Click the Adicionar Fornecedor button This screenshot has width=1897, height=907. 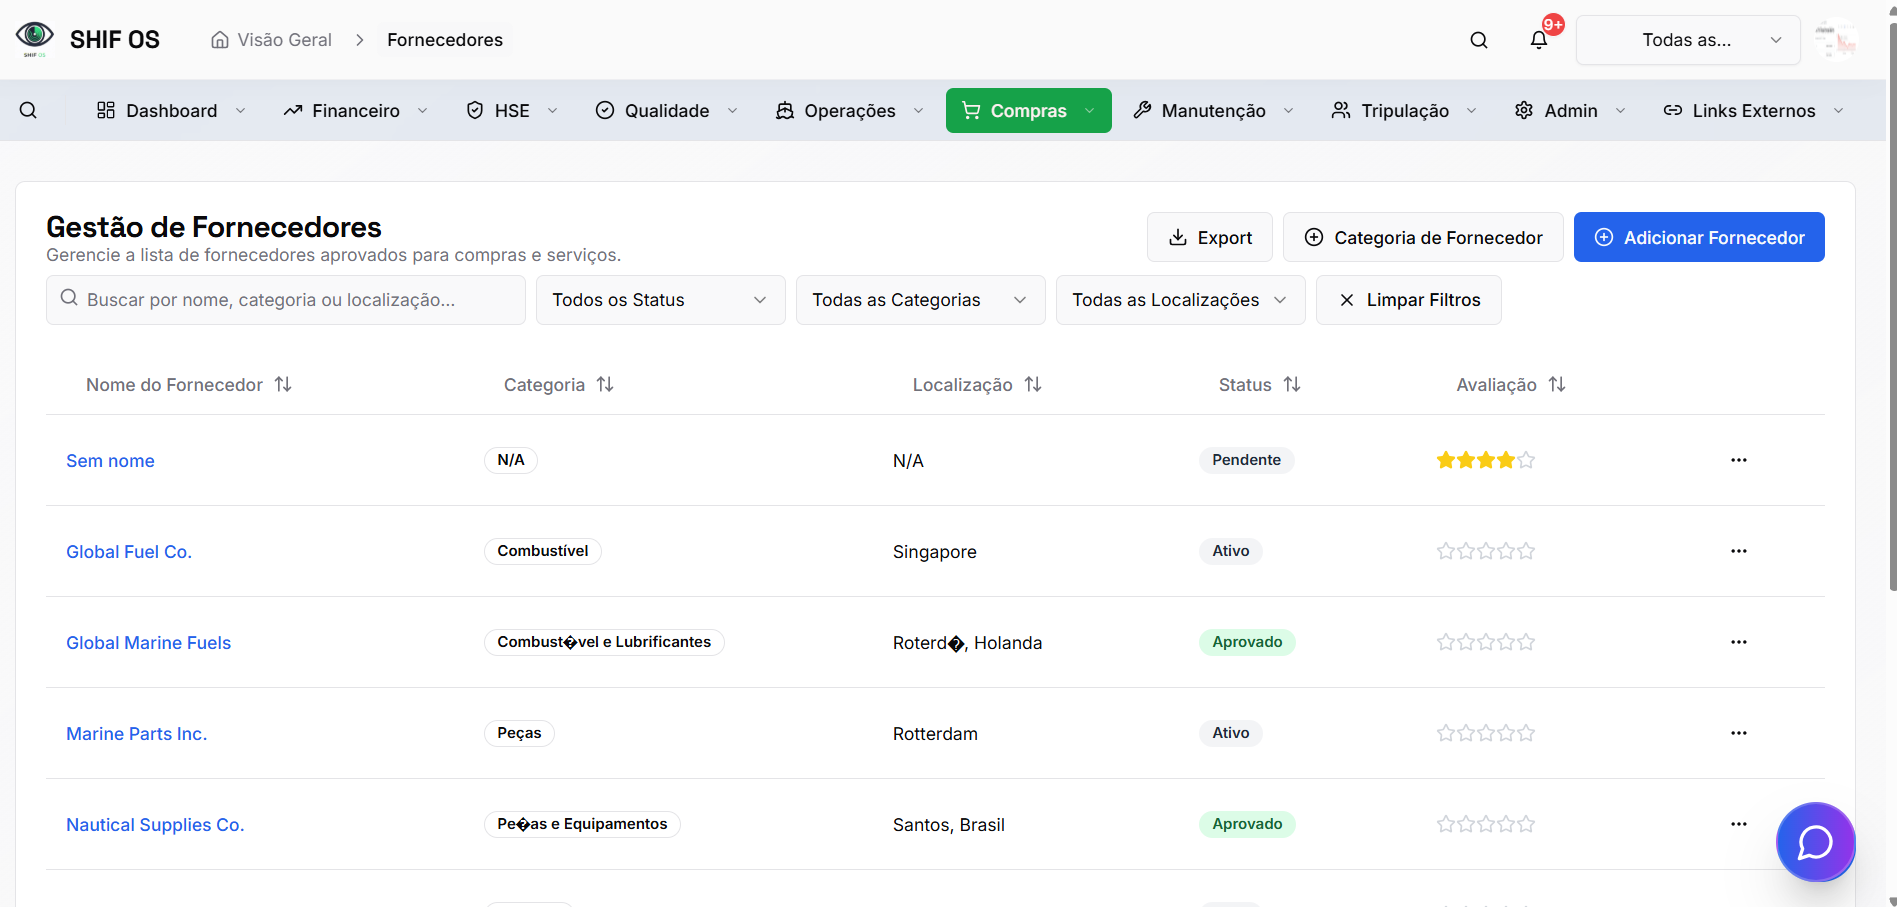(x=1698, y=237)
